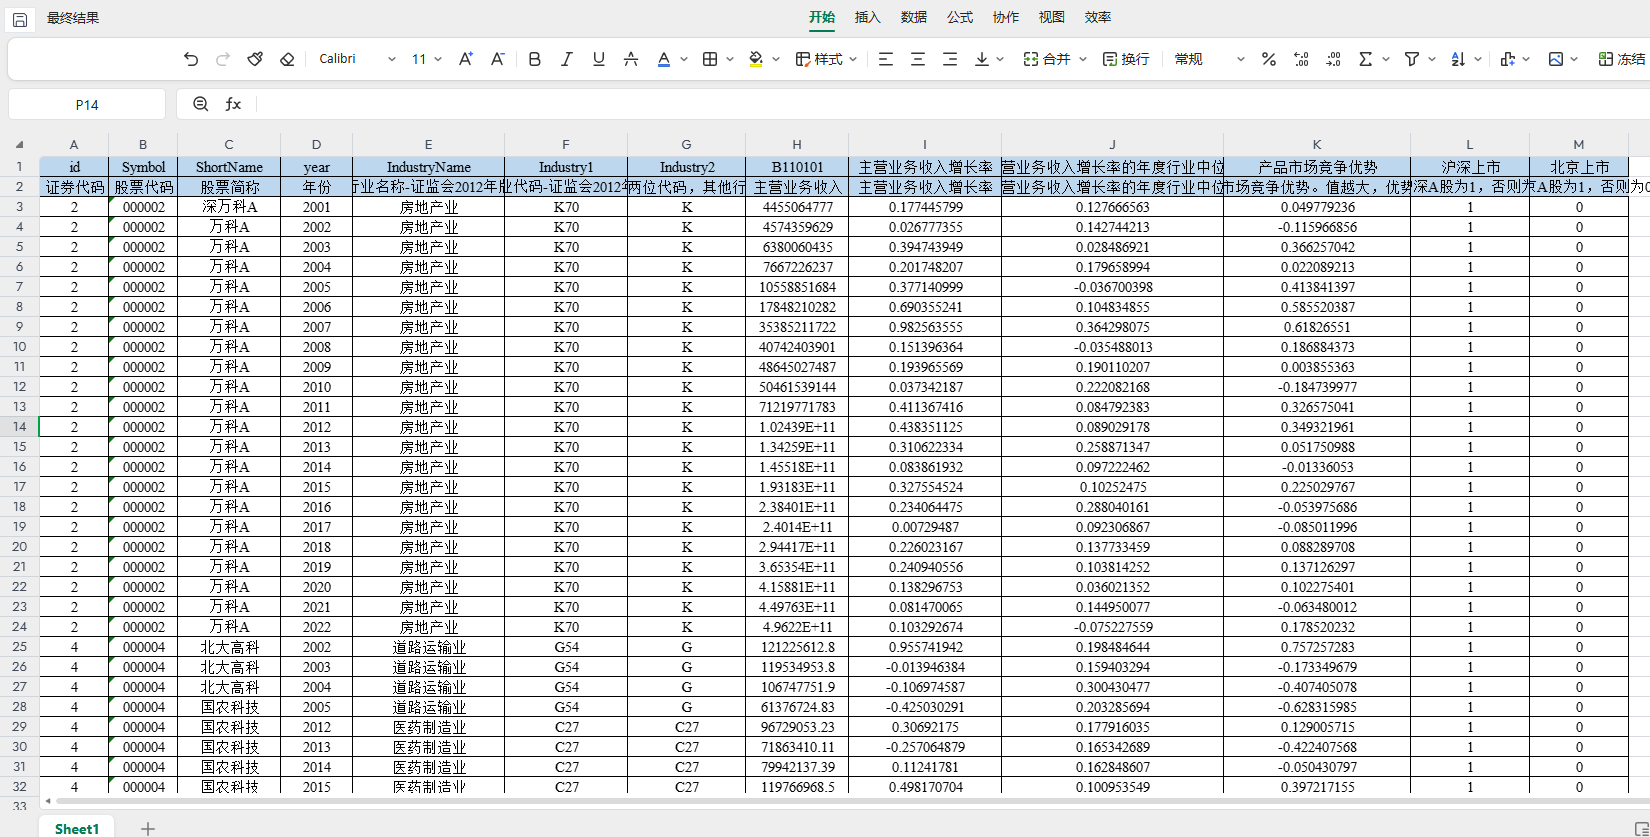
Task: Click the cell name box showing P14
Action: click(x=87, y=104)
